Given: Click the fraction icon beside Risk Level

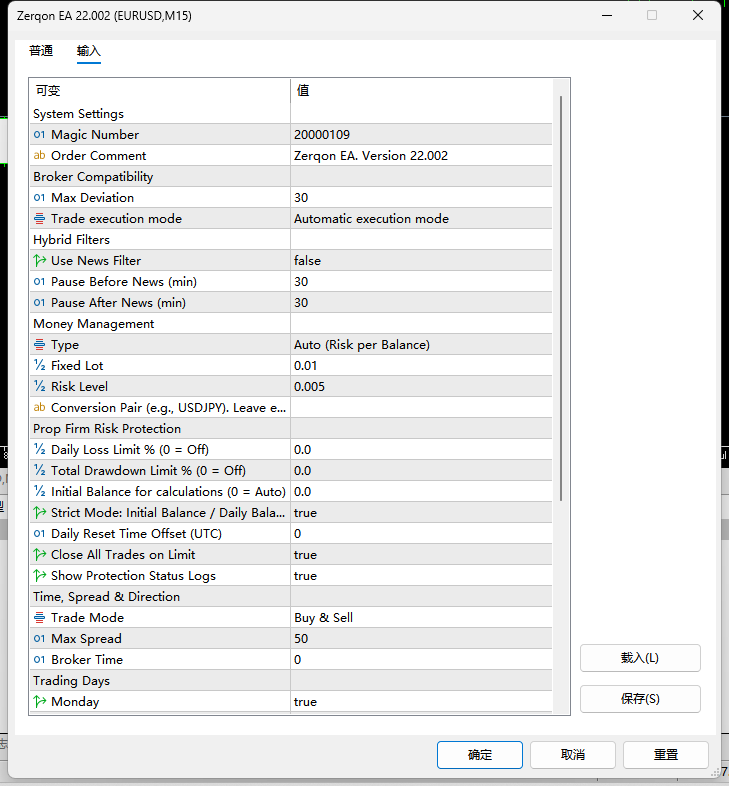Looking at the screenshot, I should point(39,386).
